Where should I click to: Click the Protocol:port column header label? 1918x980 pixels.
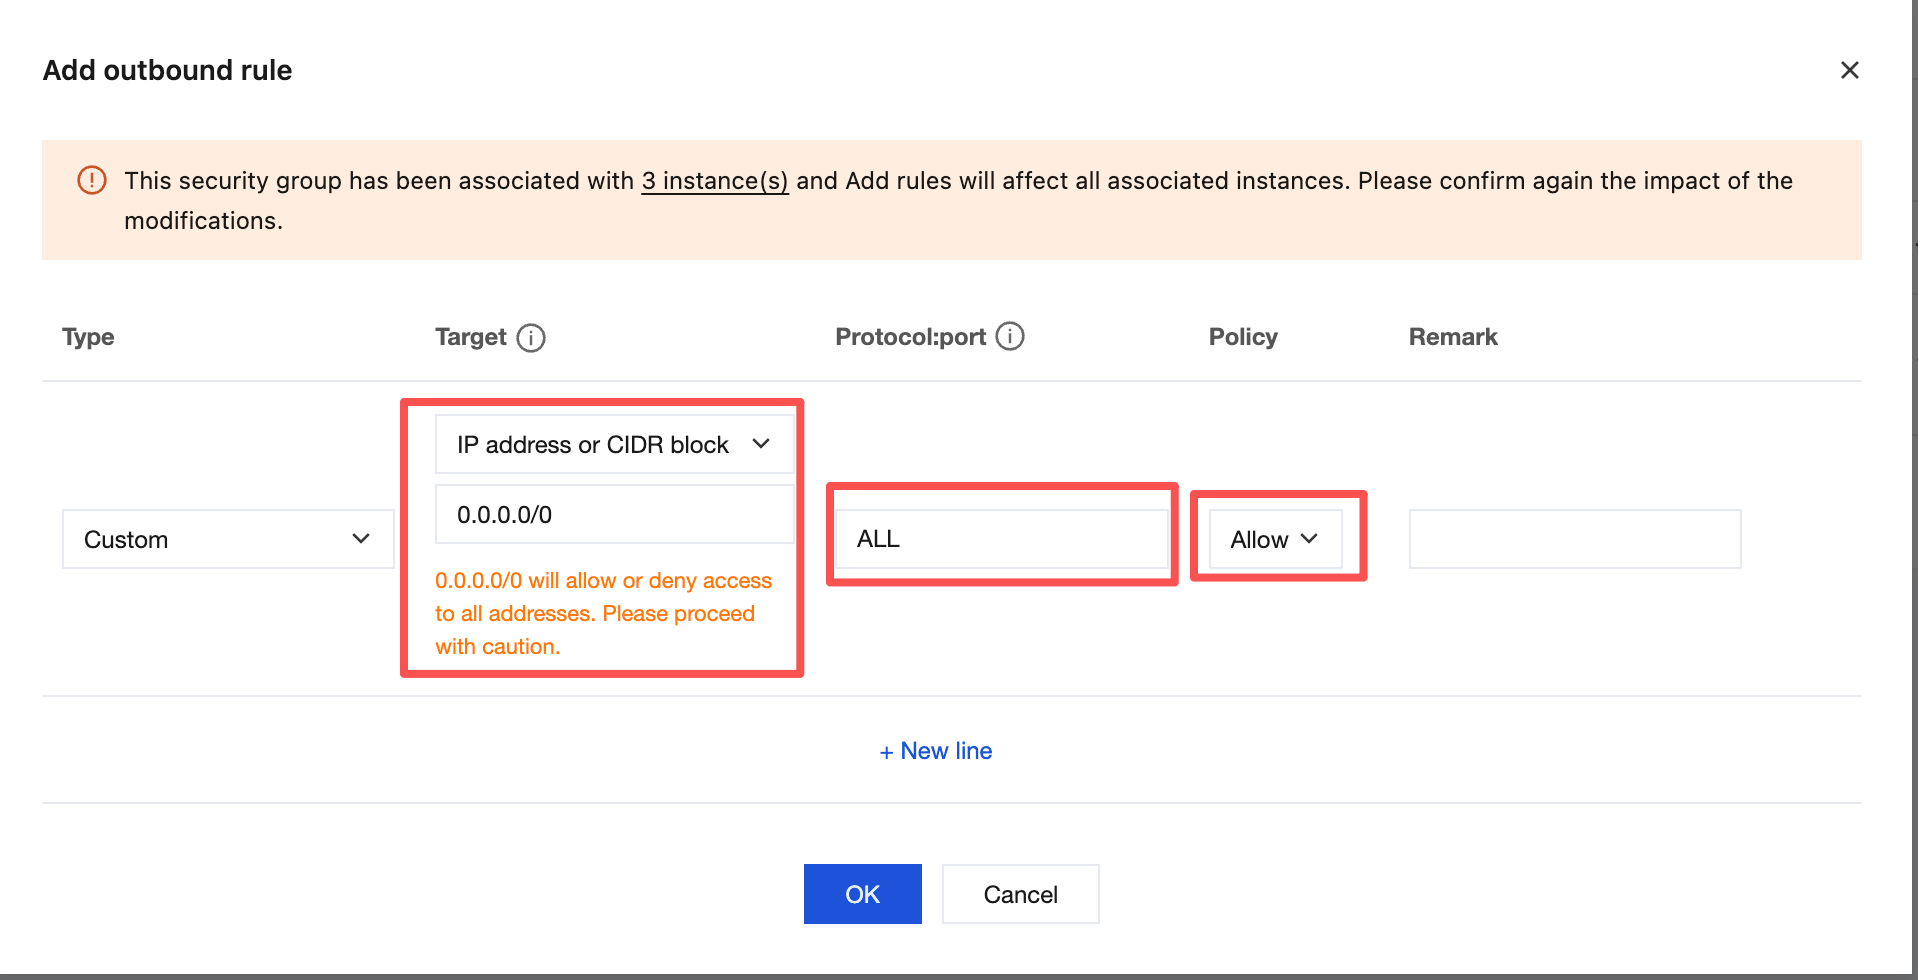pos(910,337)
